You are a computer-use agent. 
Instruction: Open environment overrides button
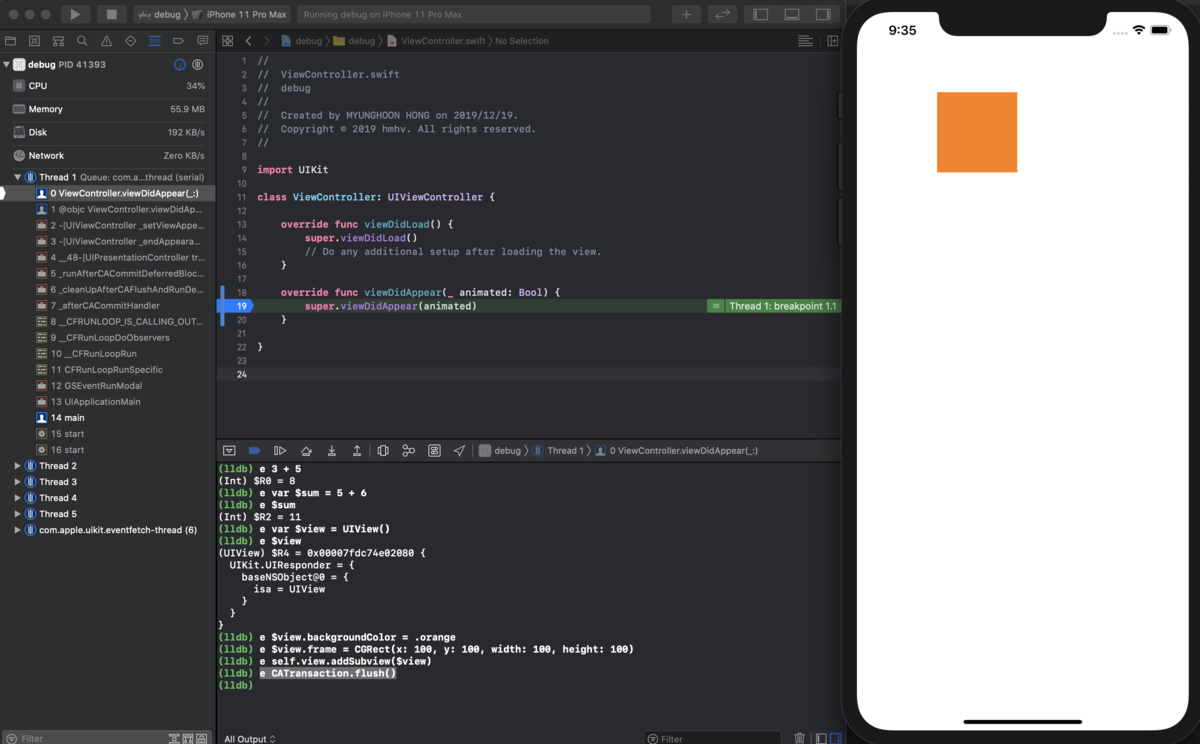[x=434, y=451]
